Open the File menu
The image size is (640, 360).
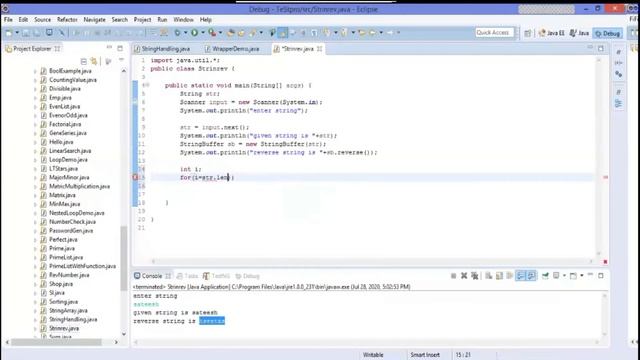click(x=8, y=19)
